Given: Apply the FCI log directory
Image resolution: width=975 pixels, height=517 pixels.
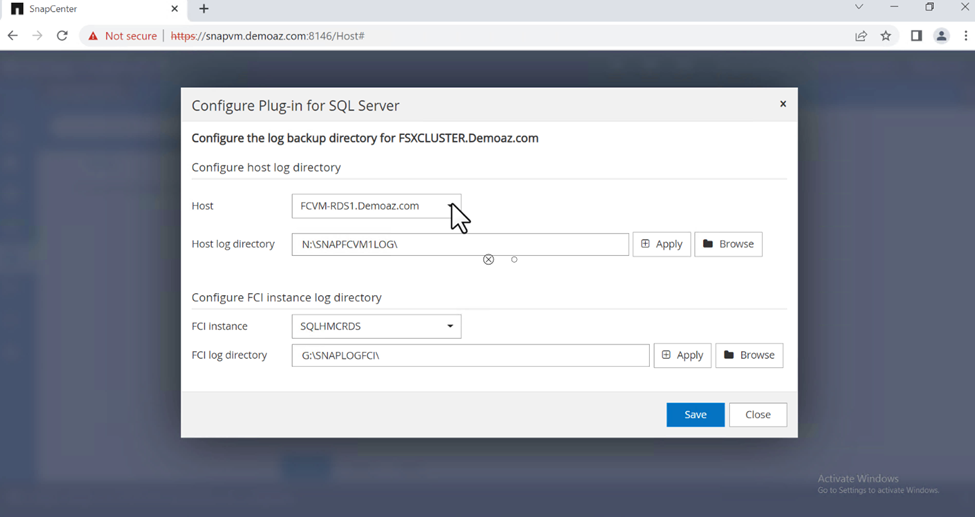Looking at the screenshot, I should click(682, 355).
